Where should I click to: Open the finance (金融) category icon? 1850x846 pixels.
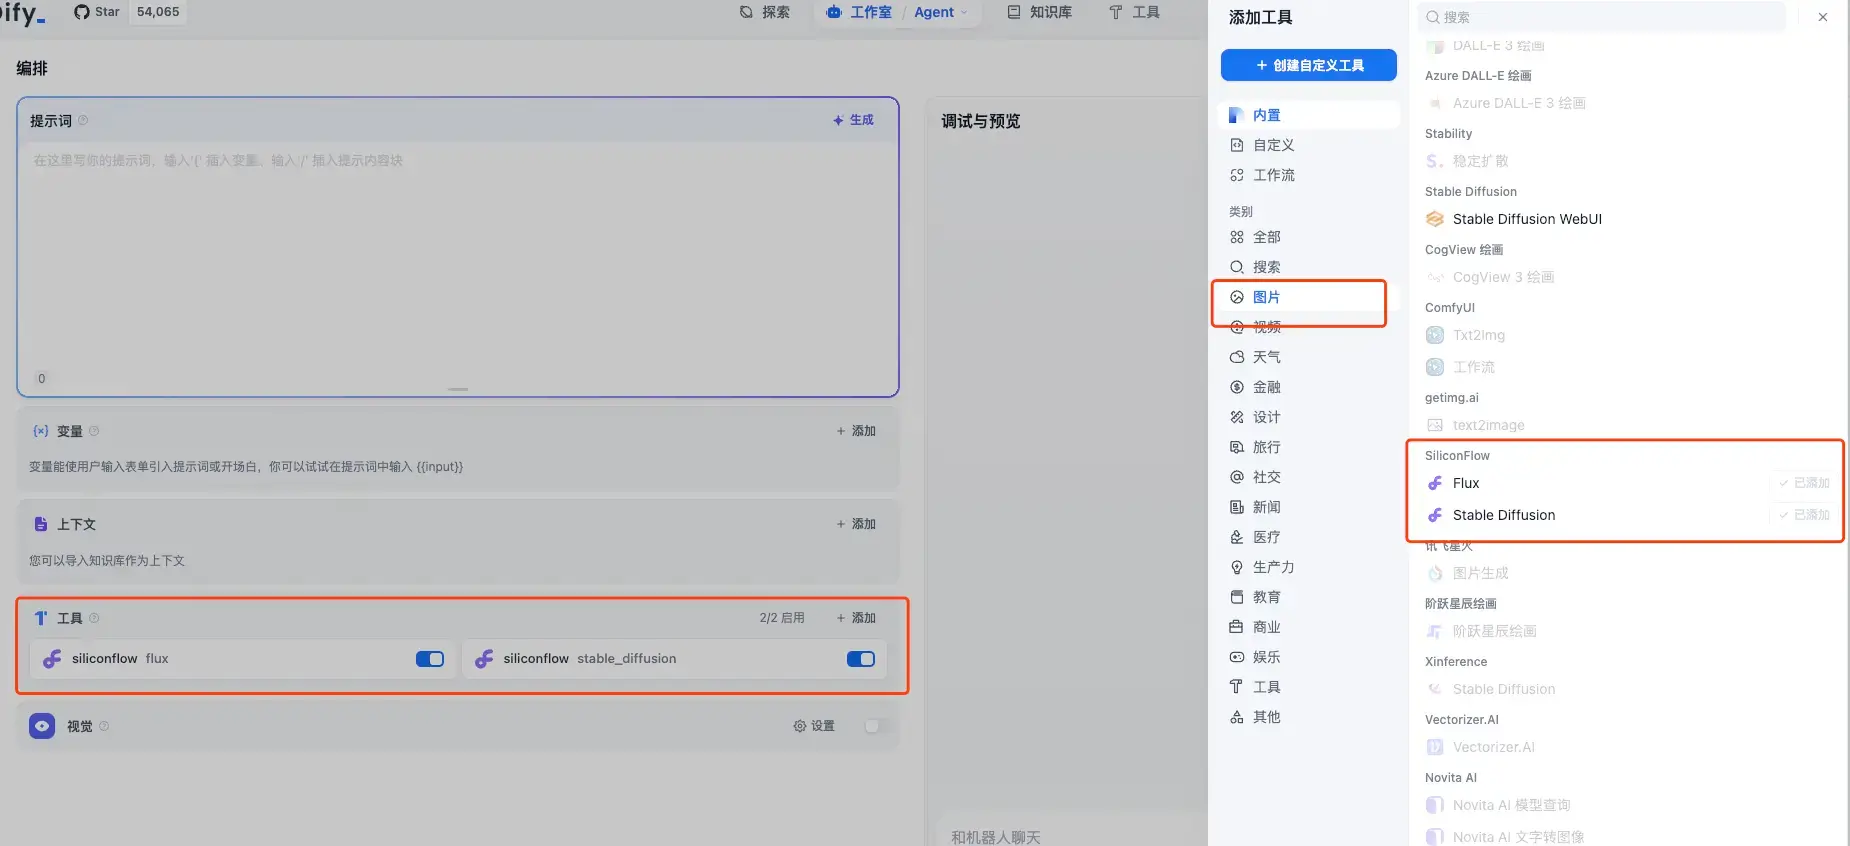[1237, 387]
